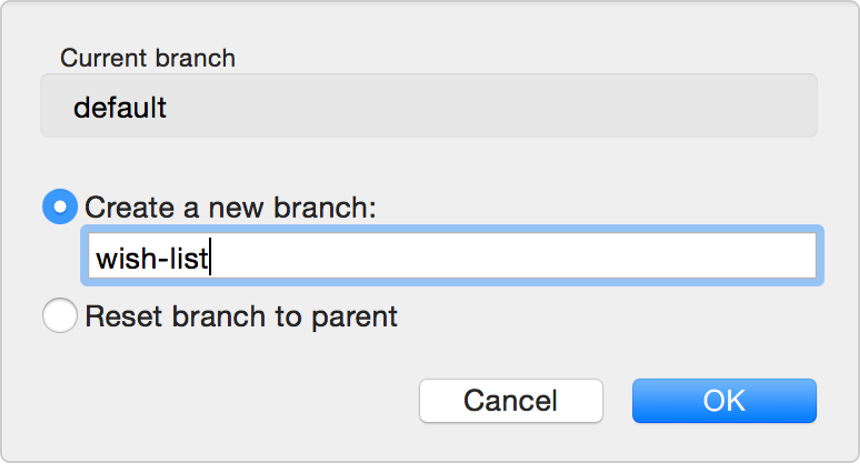Image resolution: width=860 pixels, height=464 pixels.
Task: Click the blue selected radio dot
Action: [59, 207]
